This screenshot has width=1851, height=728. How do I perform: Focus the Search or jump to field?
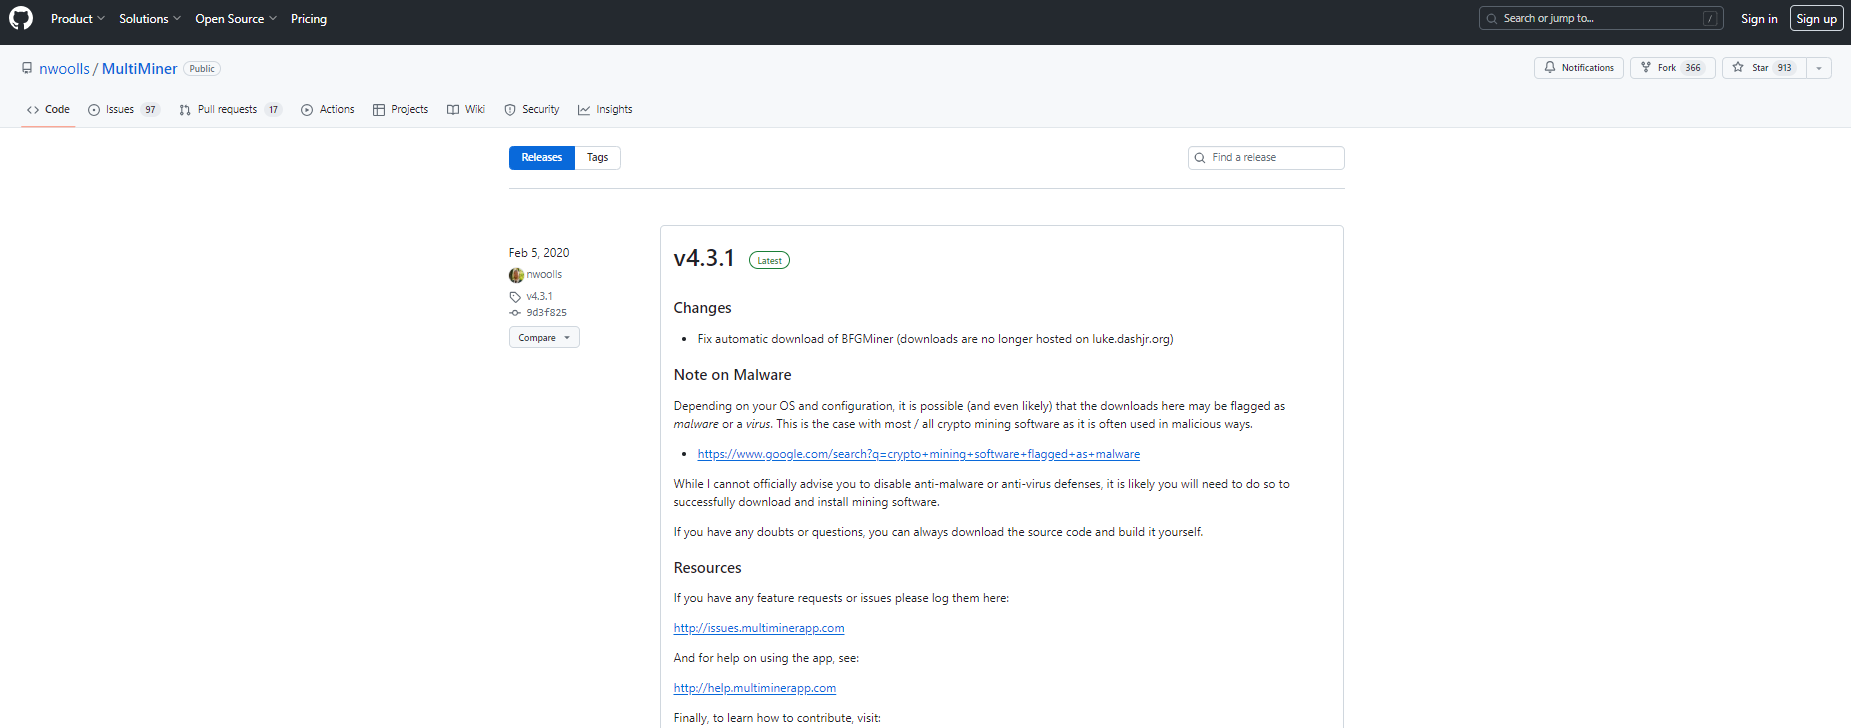click(x=1601, y=18)
